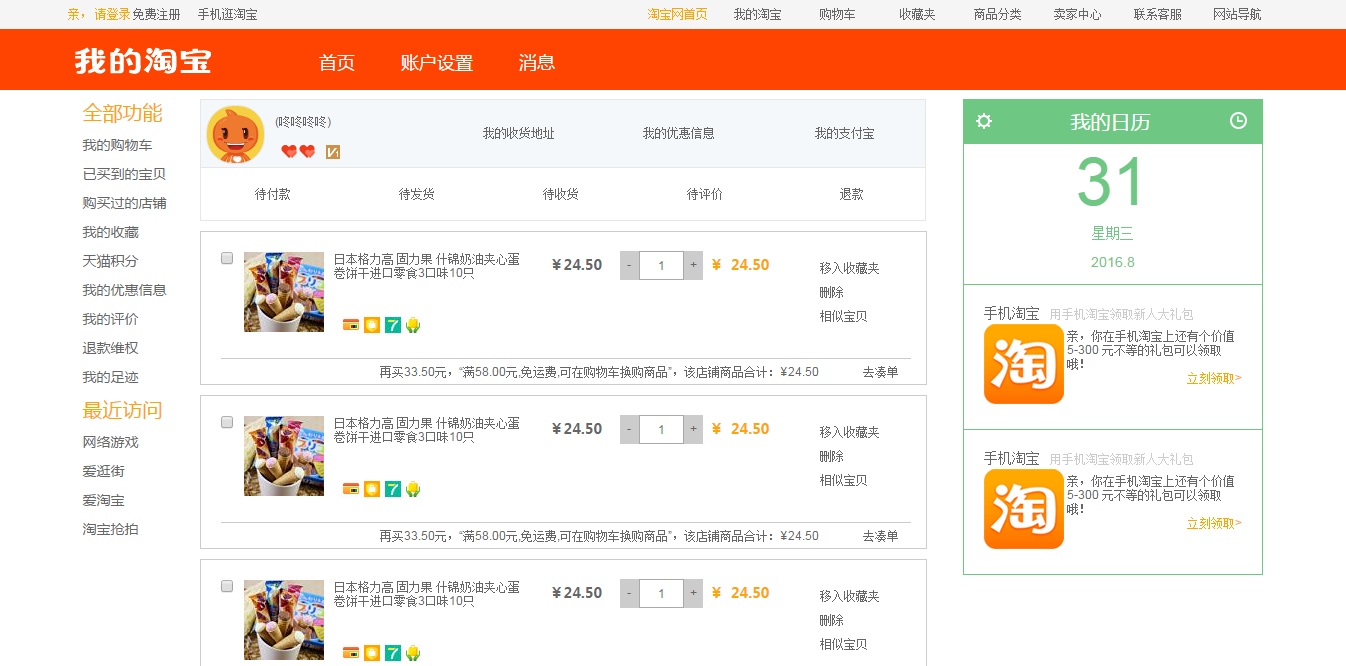This screenshot has width=1346, height=666.
Task: Open 消息 in the orange header
Action: tap(537, 63)
